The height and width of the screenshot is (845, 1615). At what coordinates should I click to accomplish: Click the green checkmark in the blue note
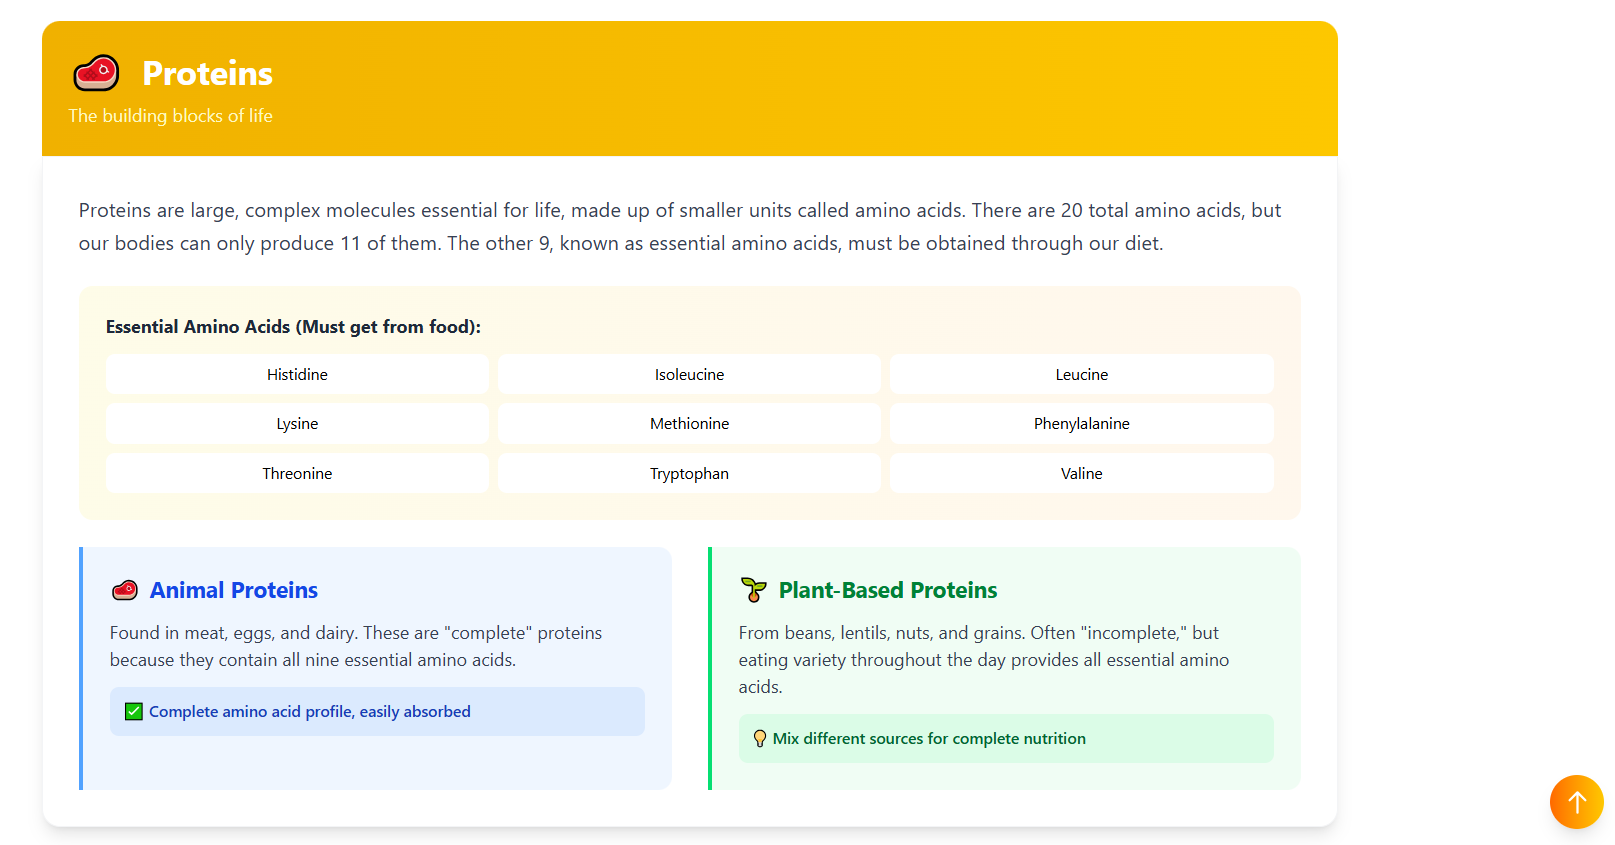pyautogui.click(x=134, y=712)
